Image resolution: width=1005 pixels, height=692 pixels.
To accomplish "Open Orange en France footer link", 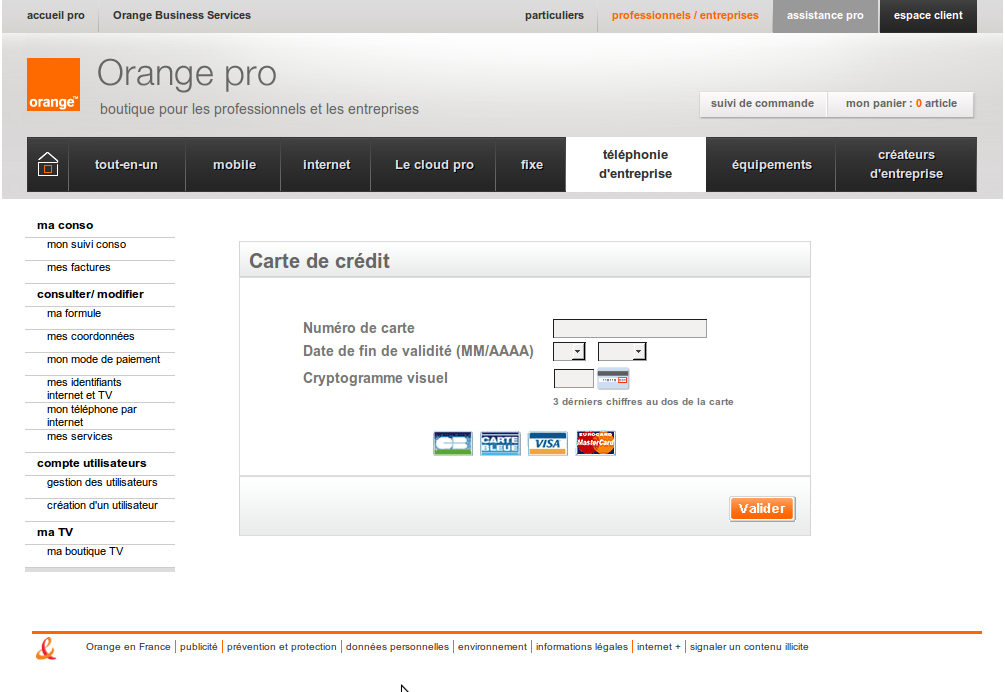I will pyautogui.click(x=128, y=647).
